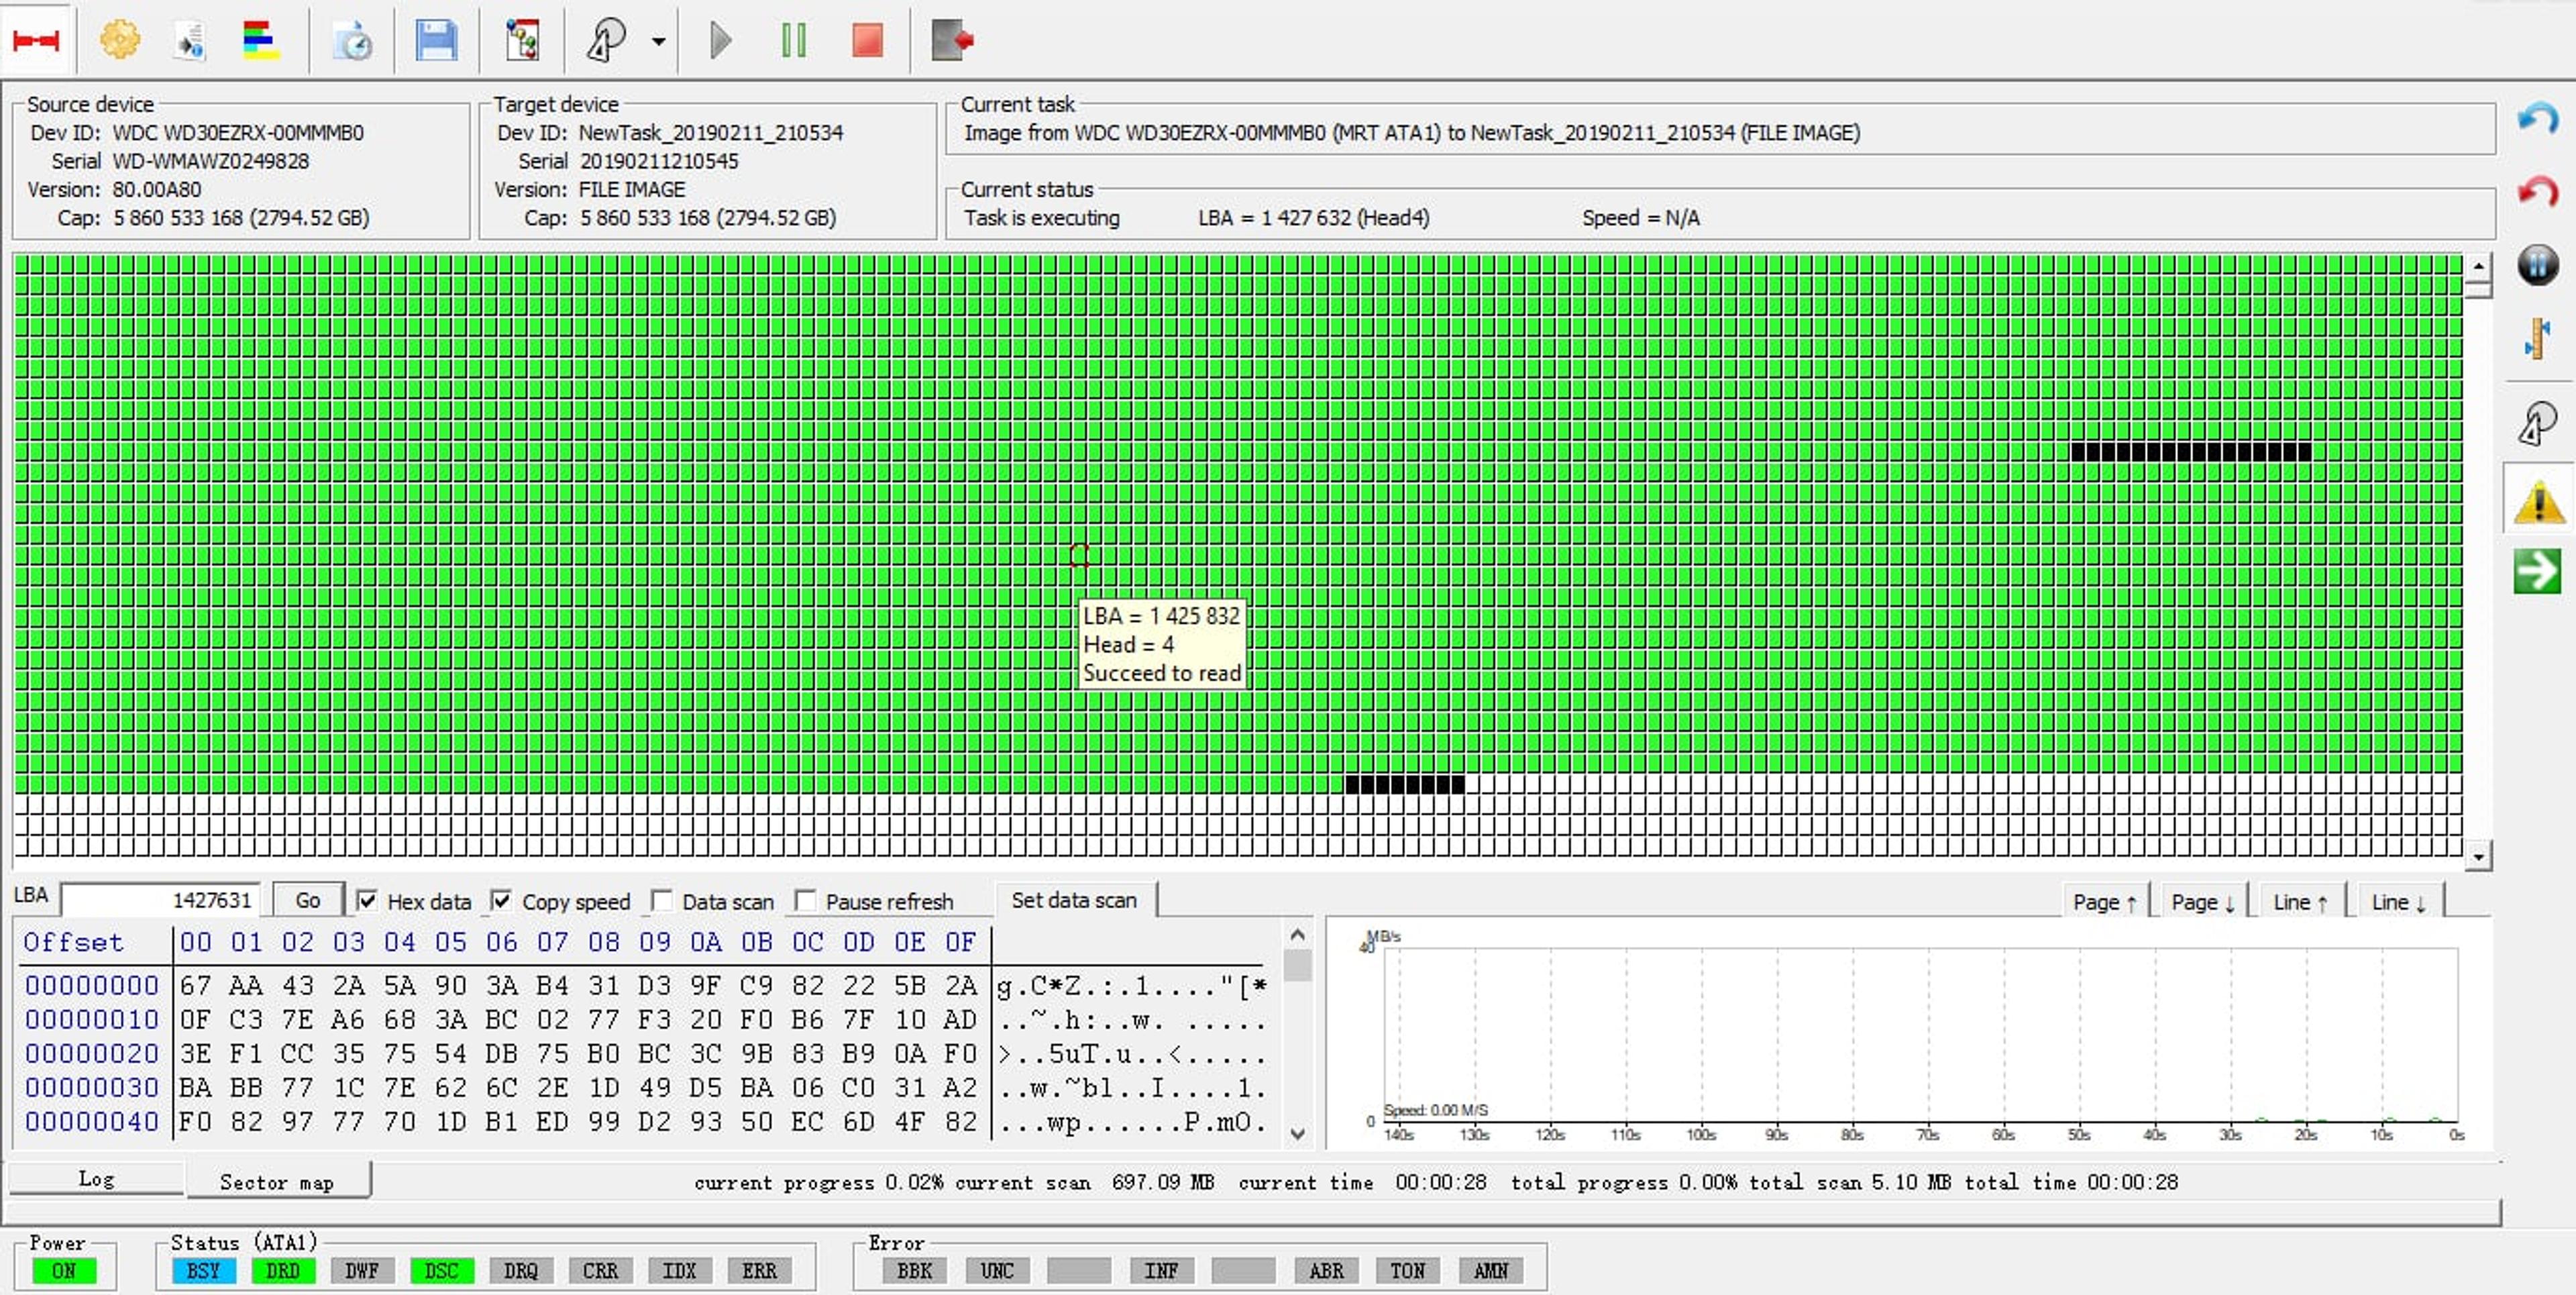Click hex view scrollbar up arrow

[1297, 935]
